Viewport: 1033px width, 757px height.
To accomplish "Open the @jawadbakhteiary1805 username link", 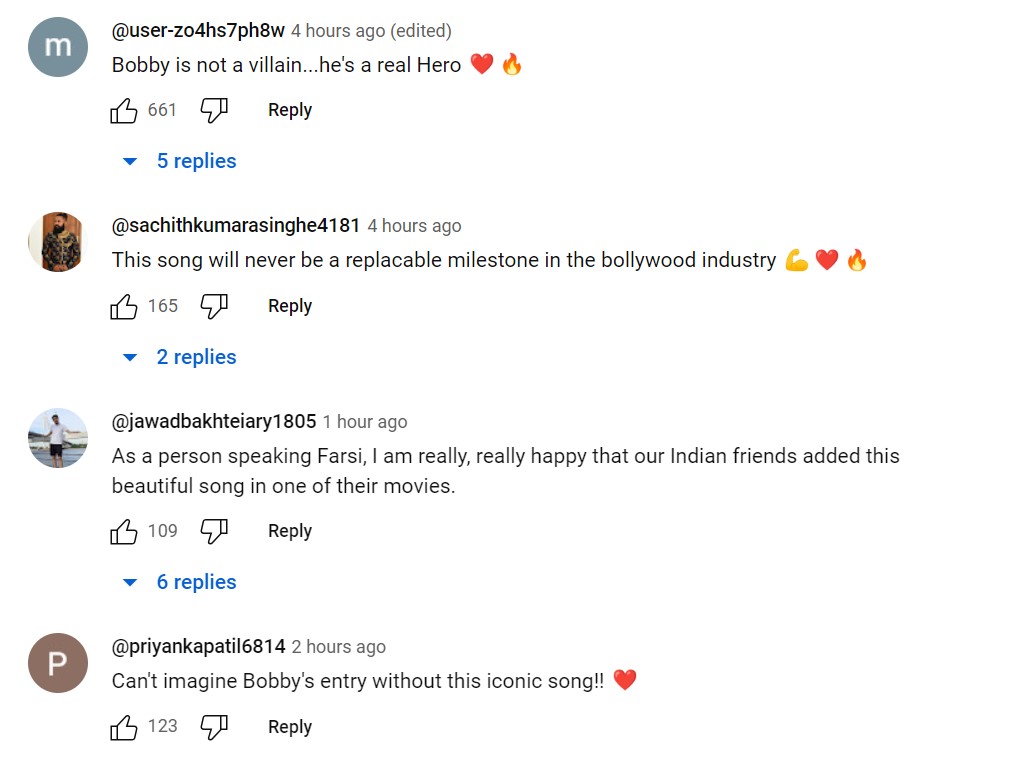I will click(x=214, y=421).
